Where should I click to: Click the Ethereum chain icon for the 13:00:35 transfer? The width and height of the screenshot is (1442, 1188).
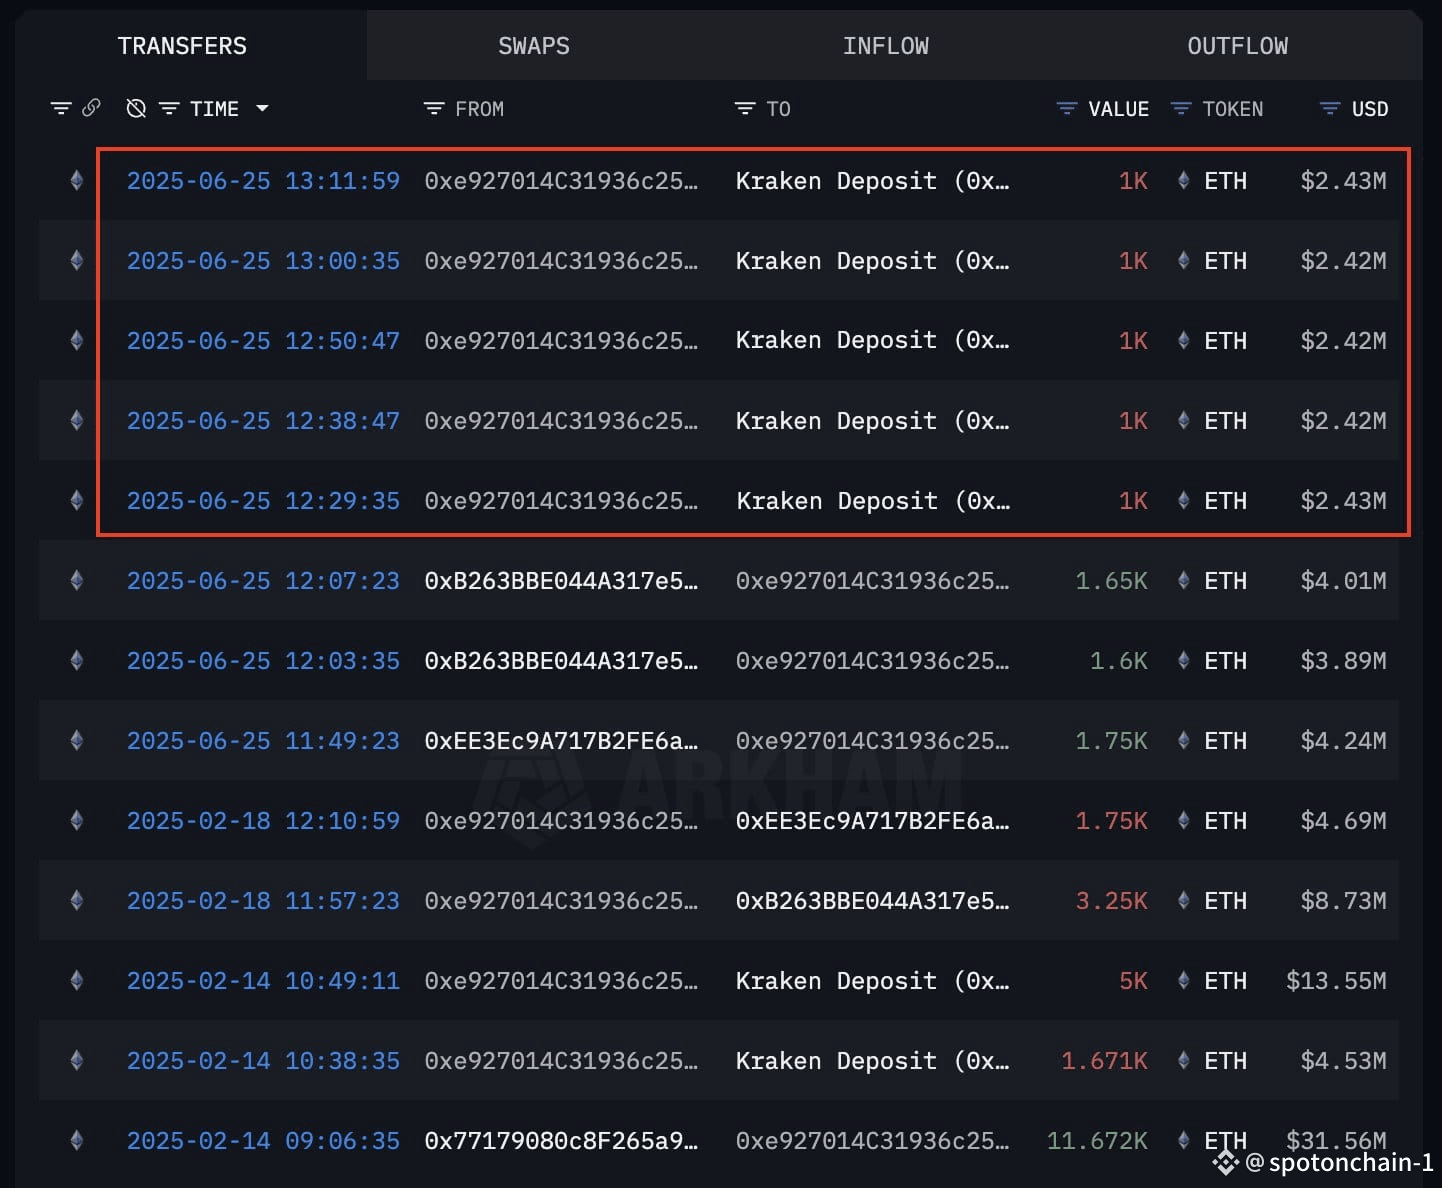coord(77,261)
